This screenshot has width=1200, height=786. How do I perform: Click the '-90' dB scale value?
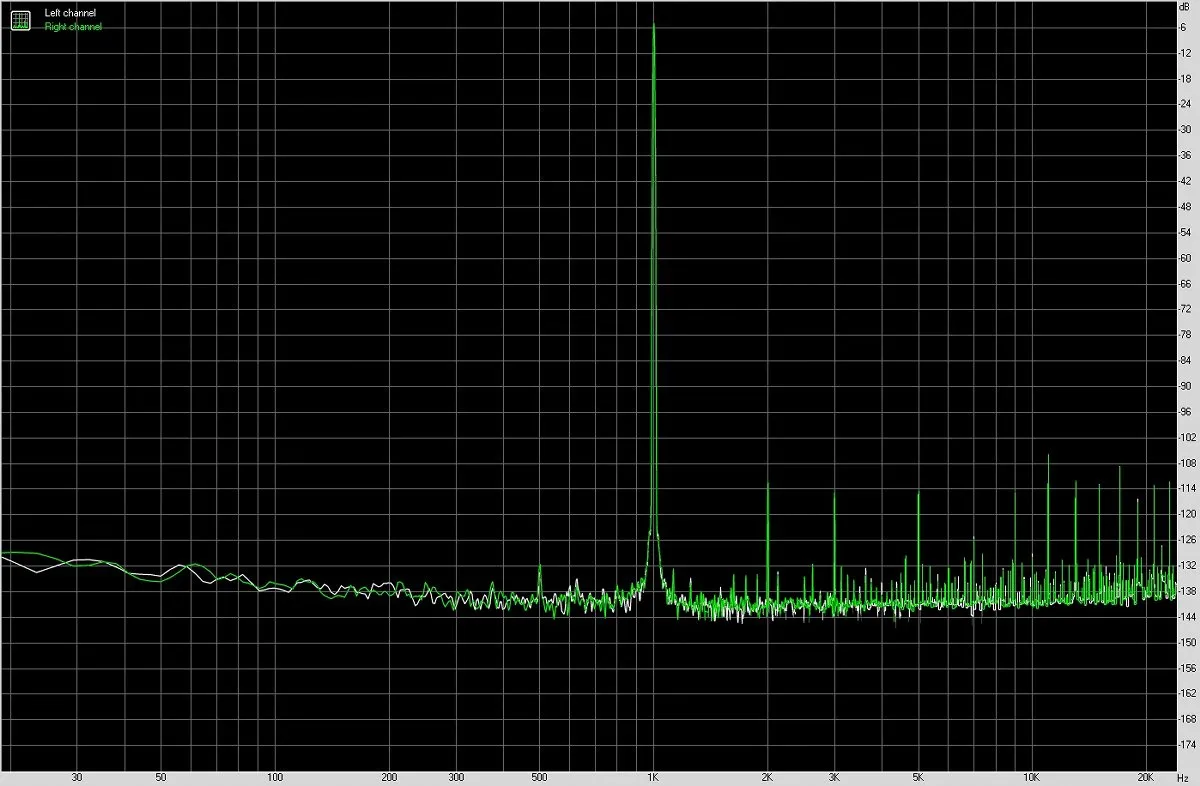click(x=1187, y=386)
